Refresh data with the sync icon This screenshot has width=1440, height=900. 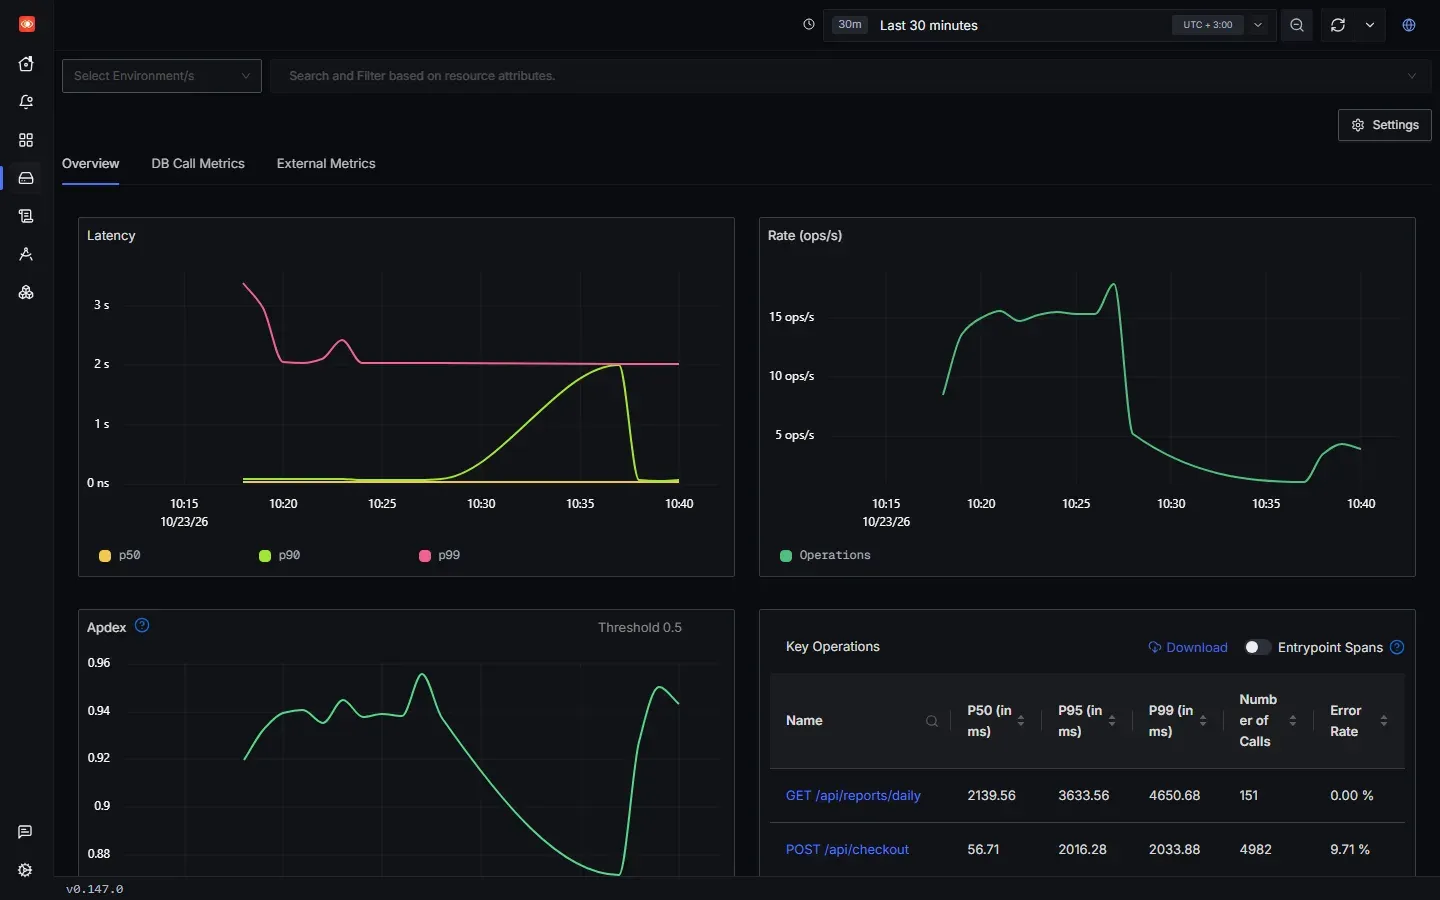tap(1338, 25)
